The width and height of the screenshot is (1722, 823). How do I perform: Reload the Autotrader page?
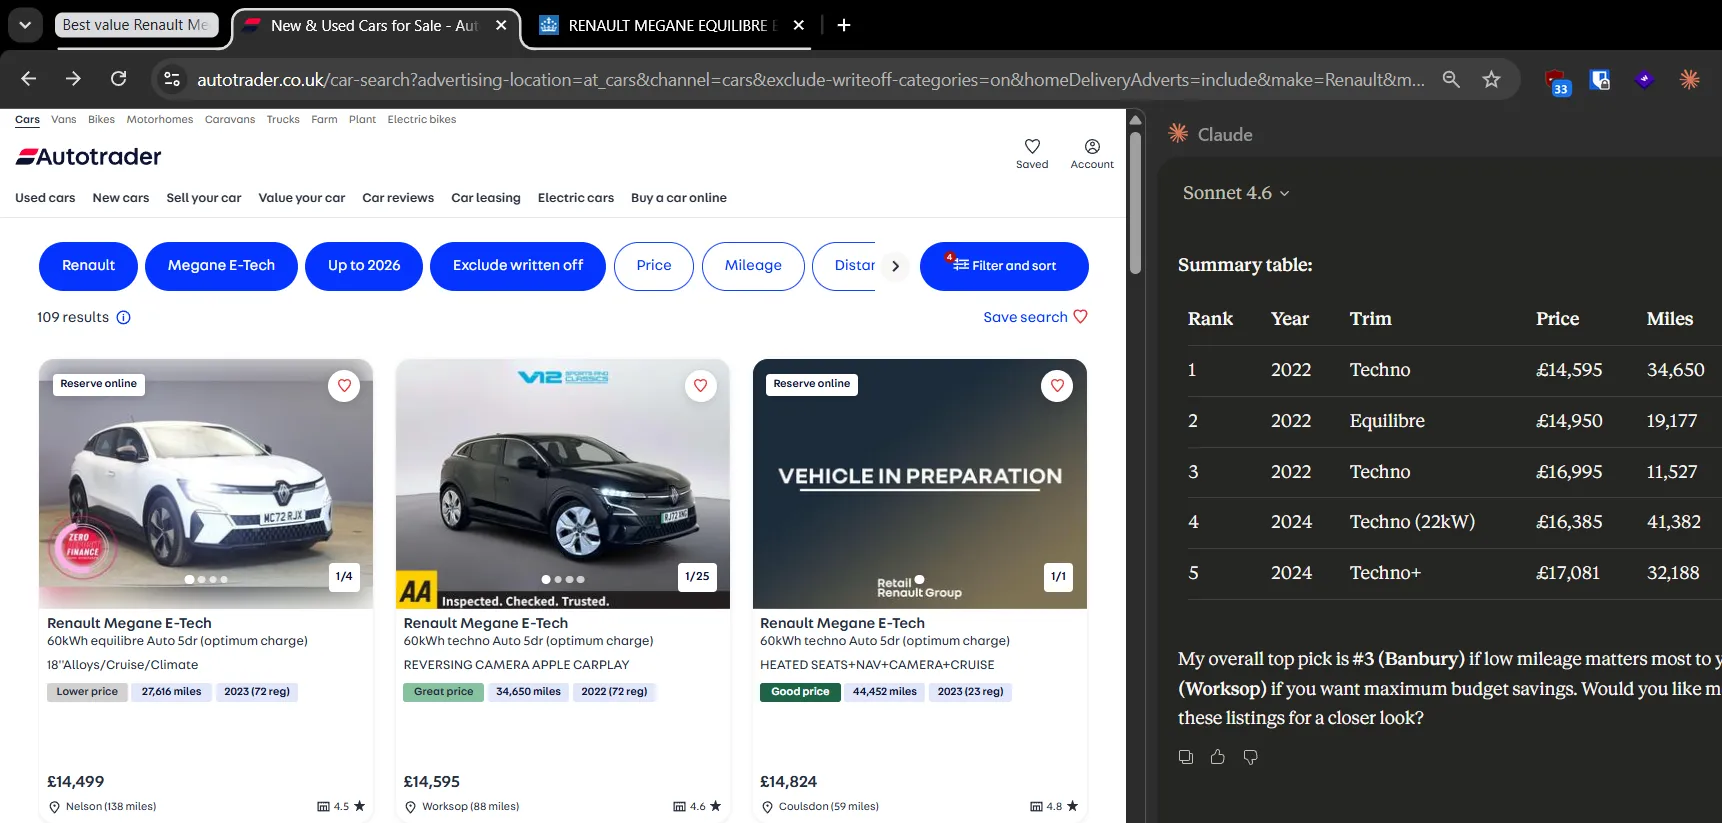[118, 79]
